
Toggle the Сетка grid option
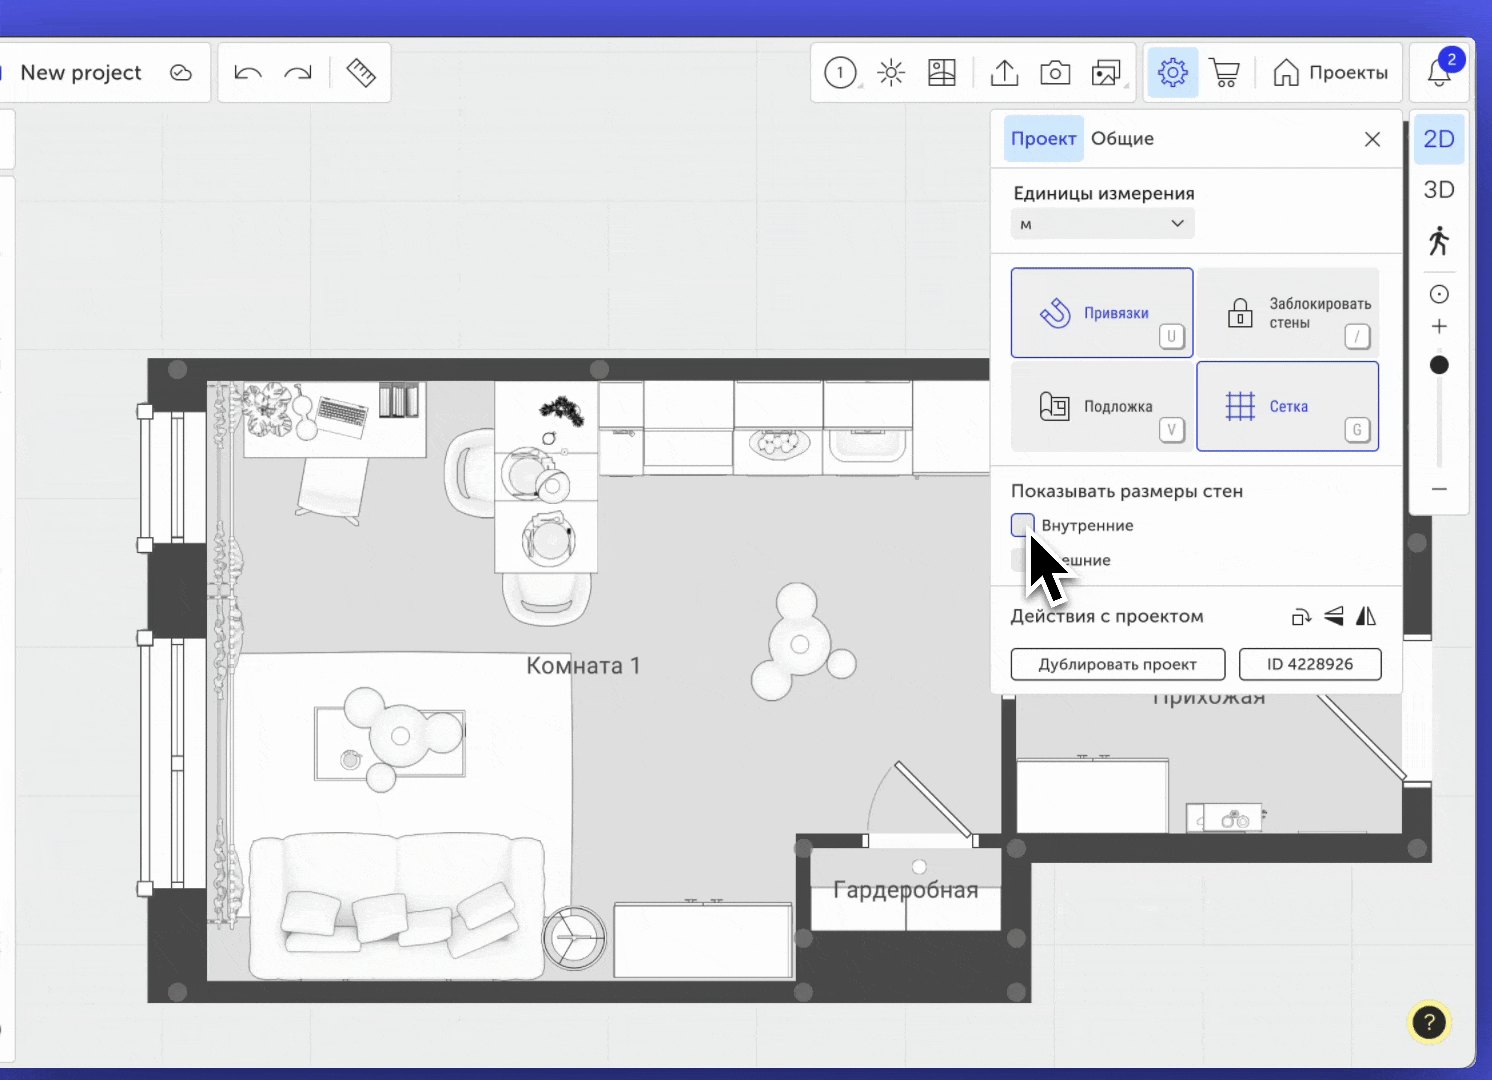click(x=1287, y=406)
